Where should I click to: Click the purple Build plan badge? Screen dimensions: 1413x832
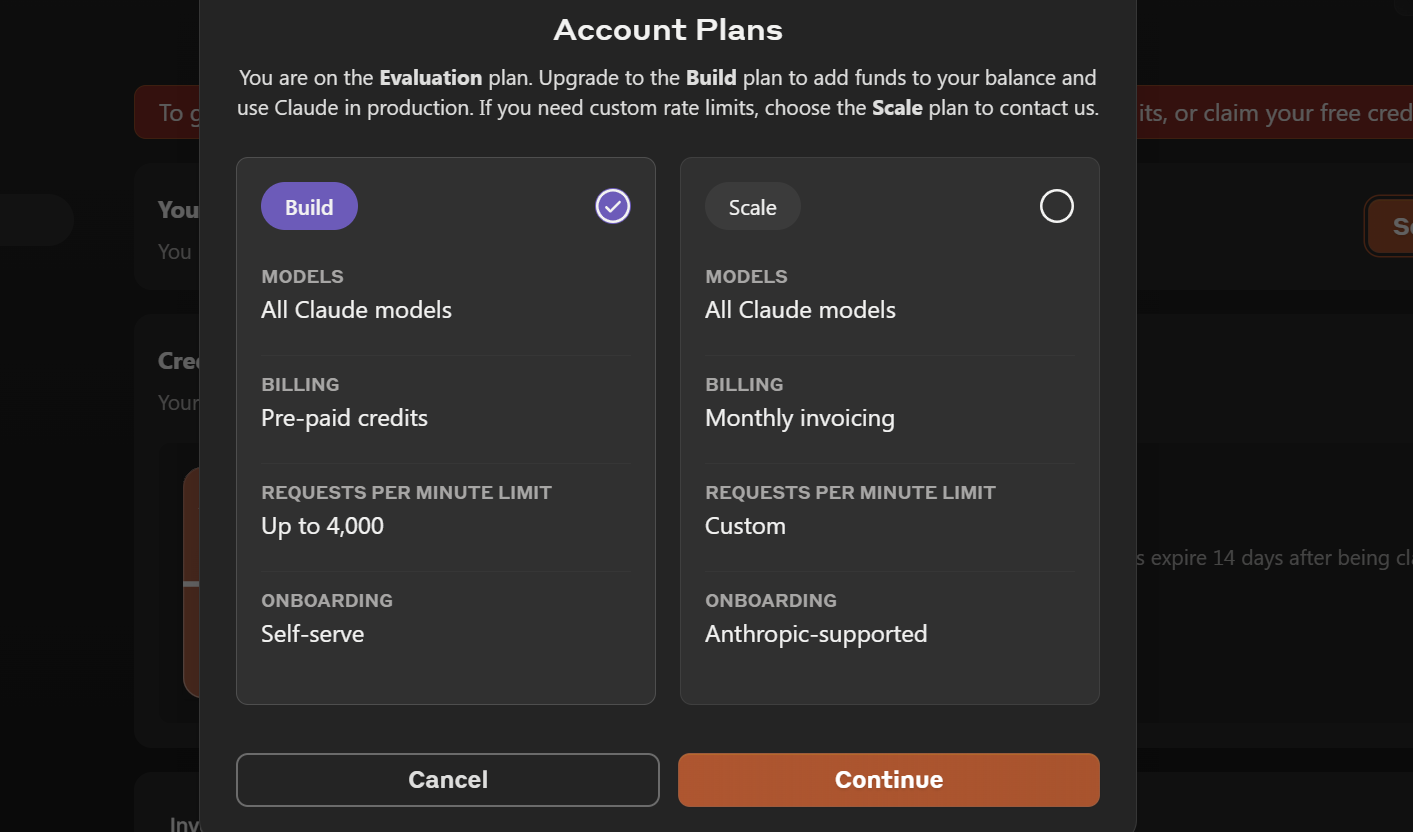309,206
